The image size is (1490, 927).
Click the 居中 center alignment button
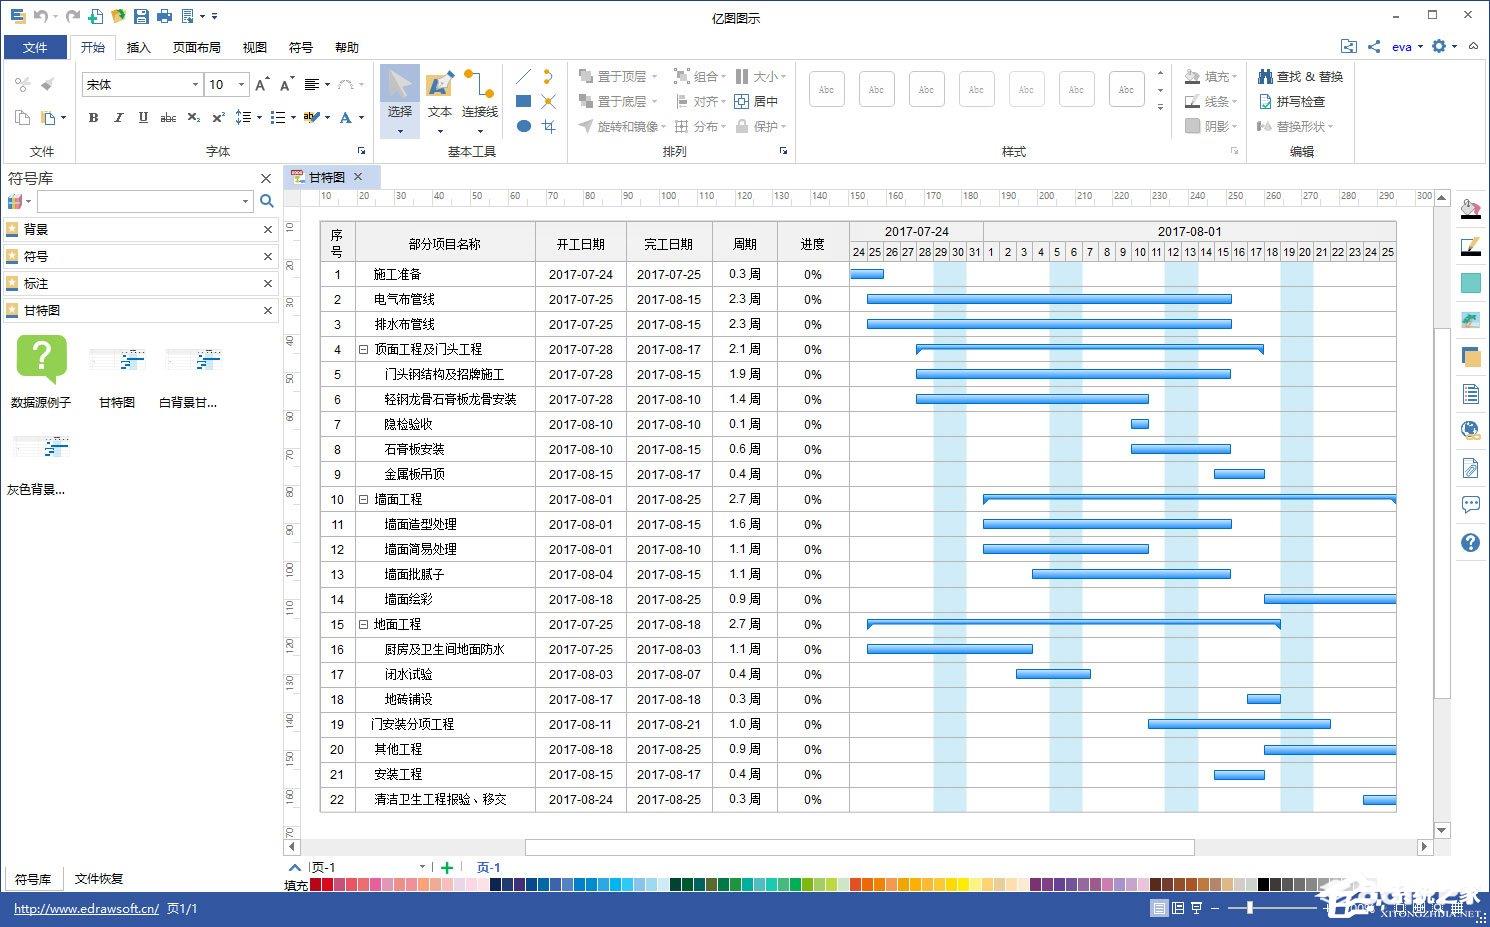756,101
